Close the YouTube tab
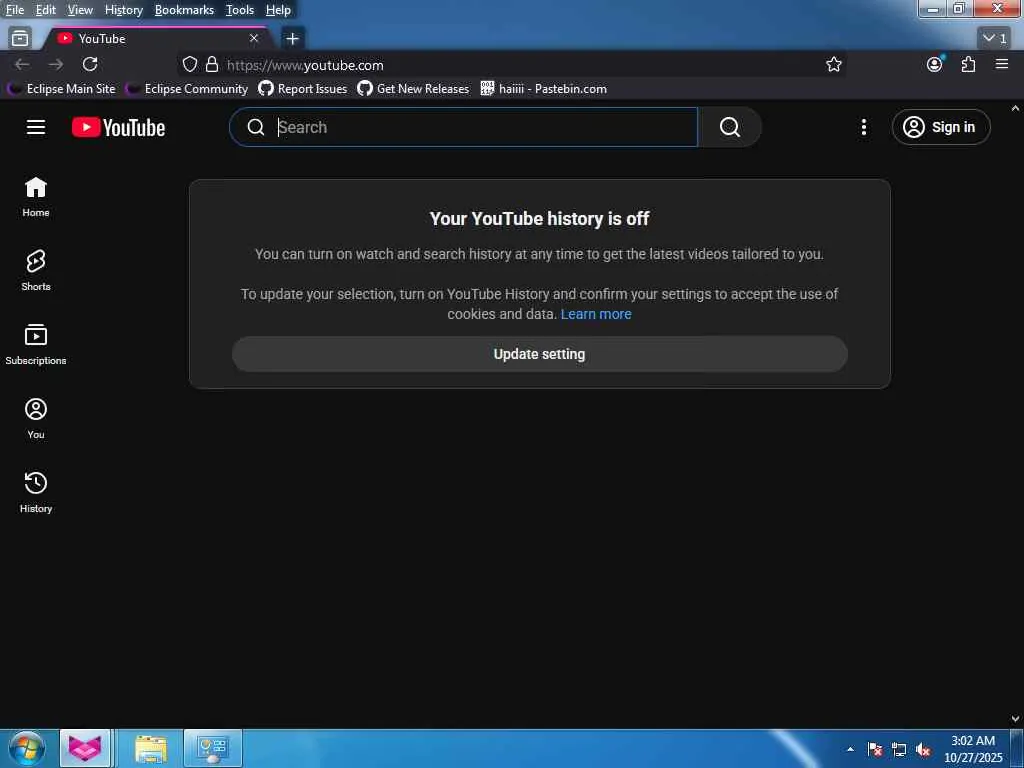Image resolution: width=1024 pixels, height=768 pixels. (x=254, y=38)
